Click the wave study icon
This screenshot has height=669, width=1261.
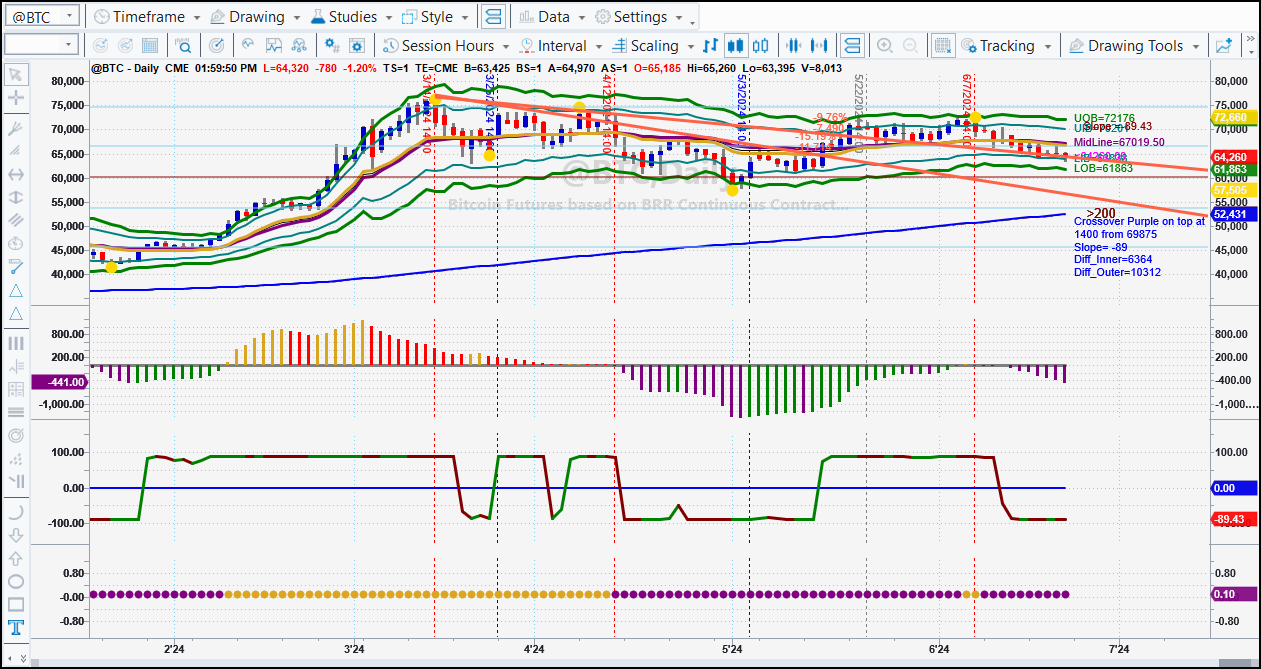(247, 45)
